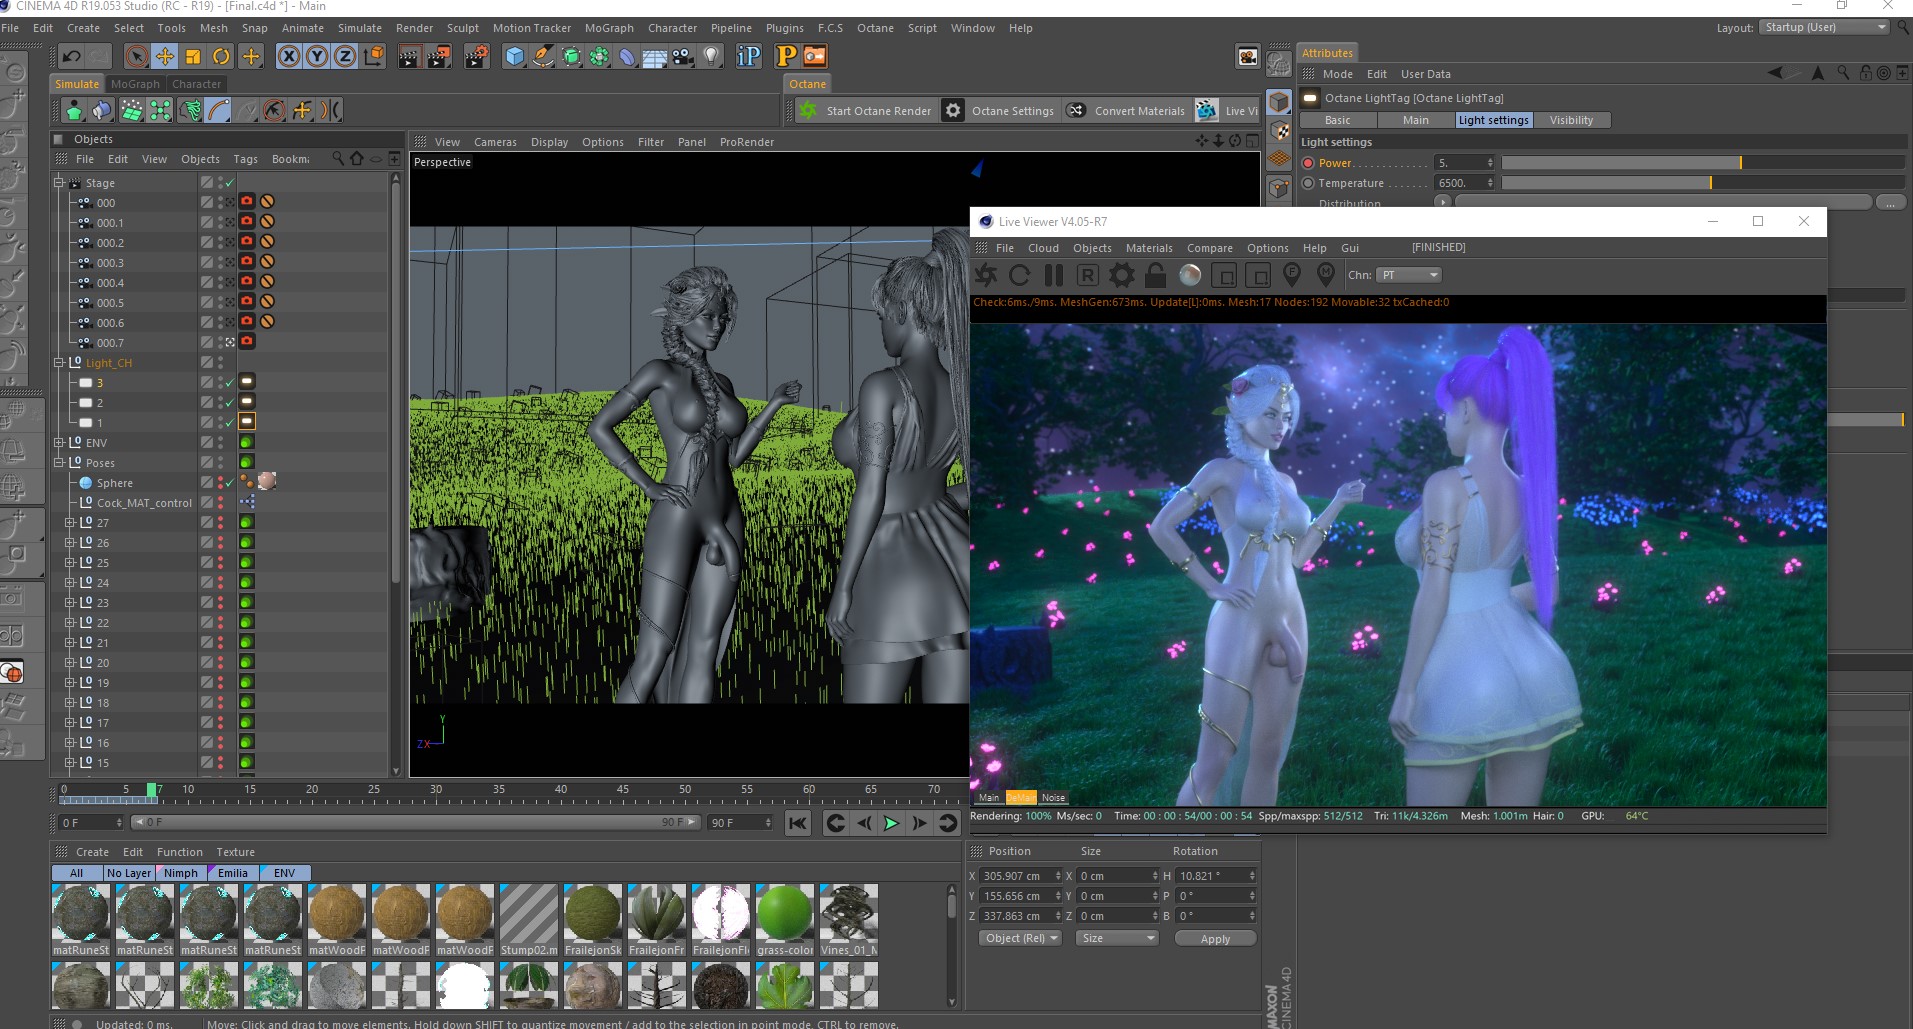Viewport: 1913px width, 1029px height.
Task: Open the Simulate menu in menu bar
Action: tap(359, 28)
